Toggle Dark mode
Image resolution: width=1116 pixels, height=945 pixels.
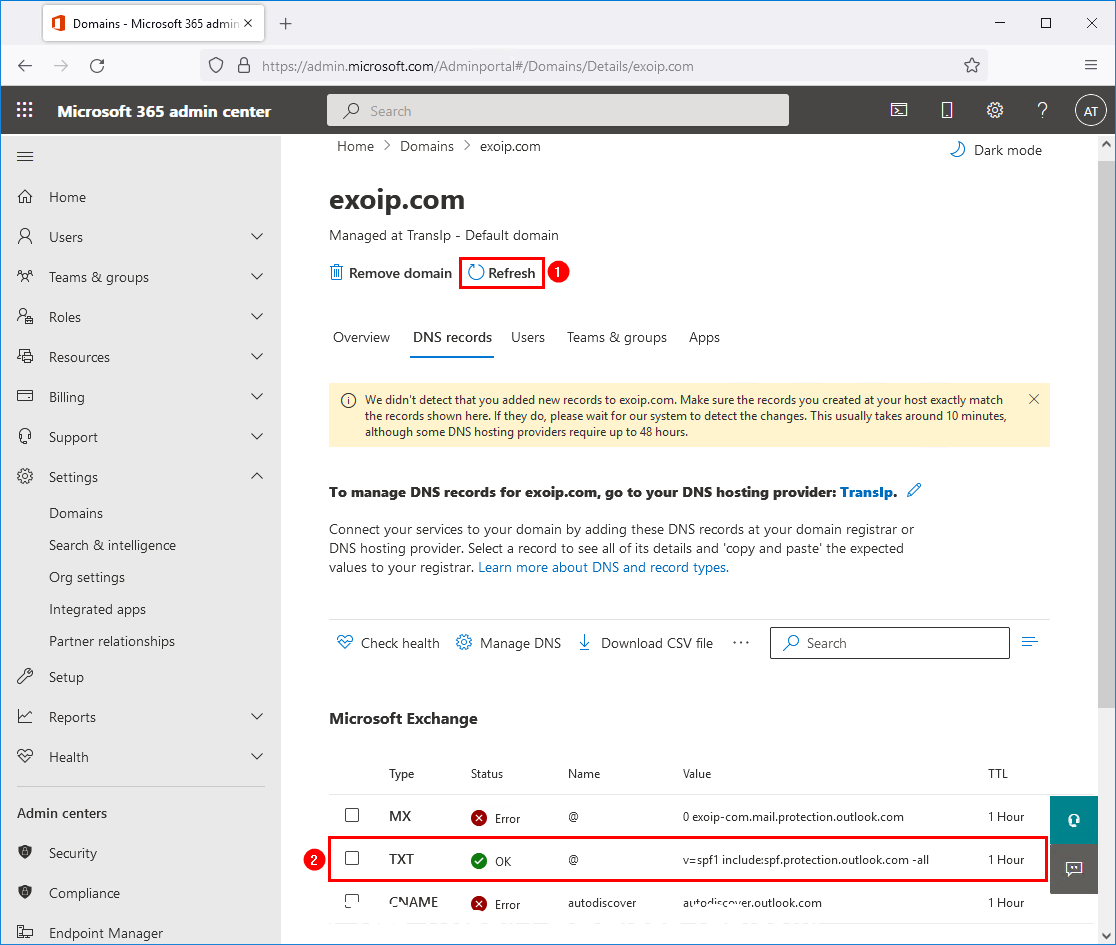[x=996, y=150]
